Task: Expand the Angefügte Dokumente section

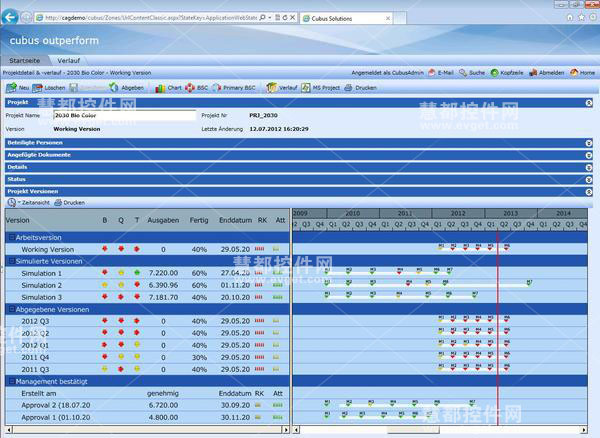Action: [x=589, y=155]
